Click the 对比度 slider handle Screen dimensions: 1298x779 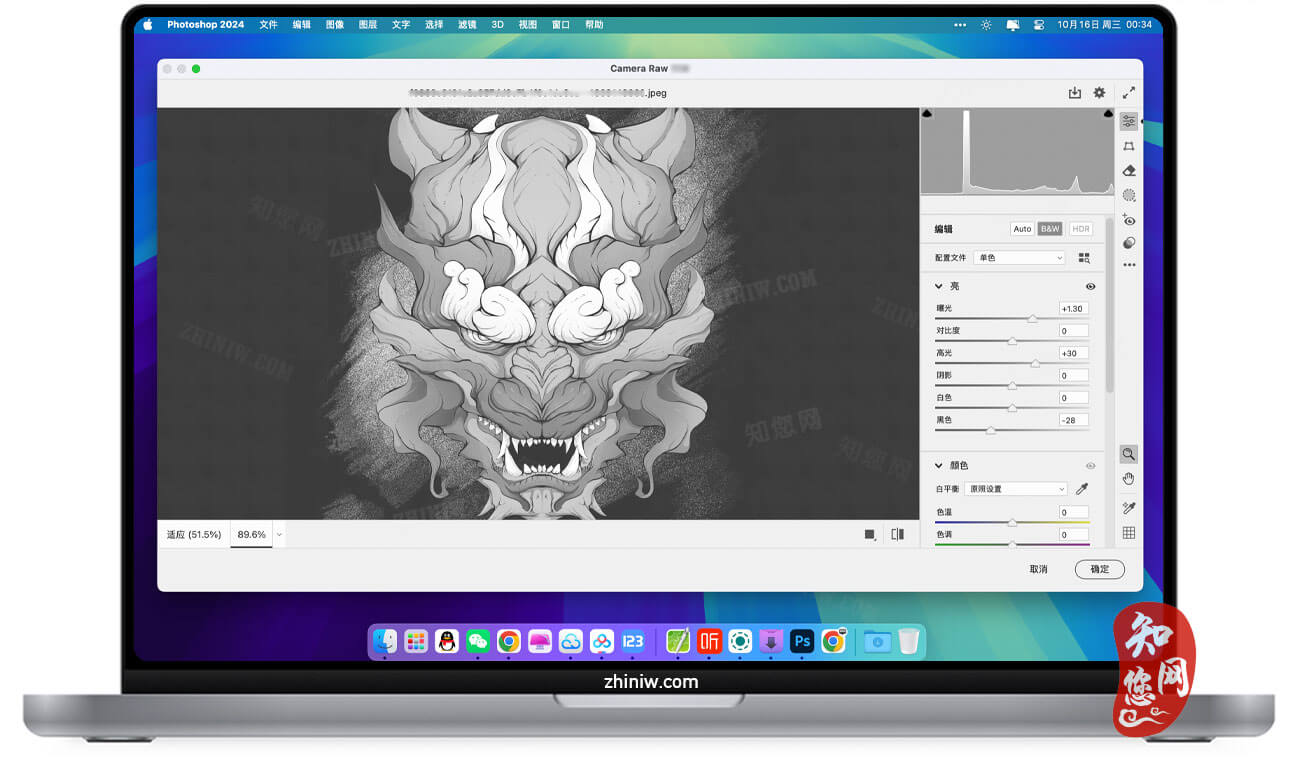pos(1012,341)
